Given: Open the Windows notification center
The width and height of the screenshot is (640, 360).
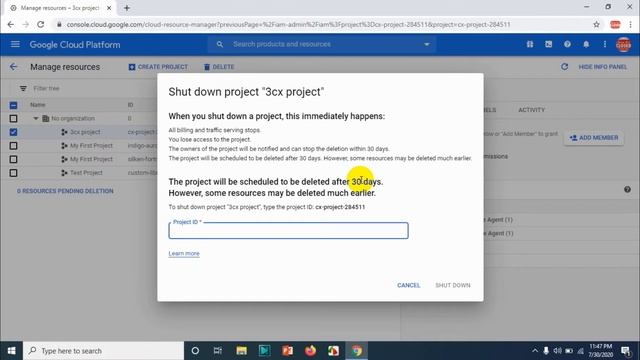Looking at the screenshot, I should (625, 351).
